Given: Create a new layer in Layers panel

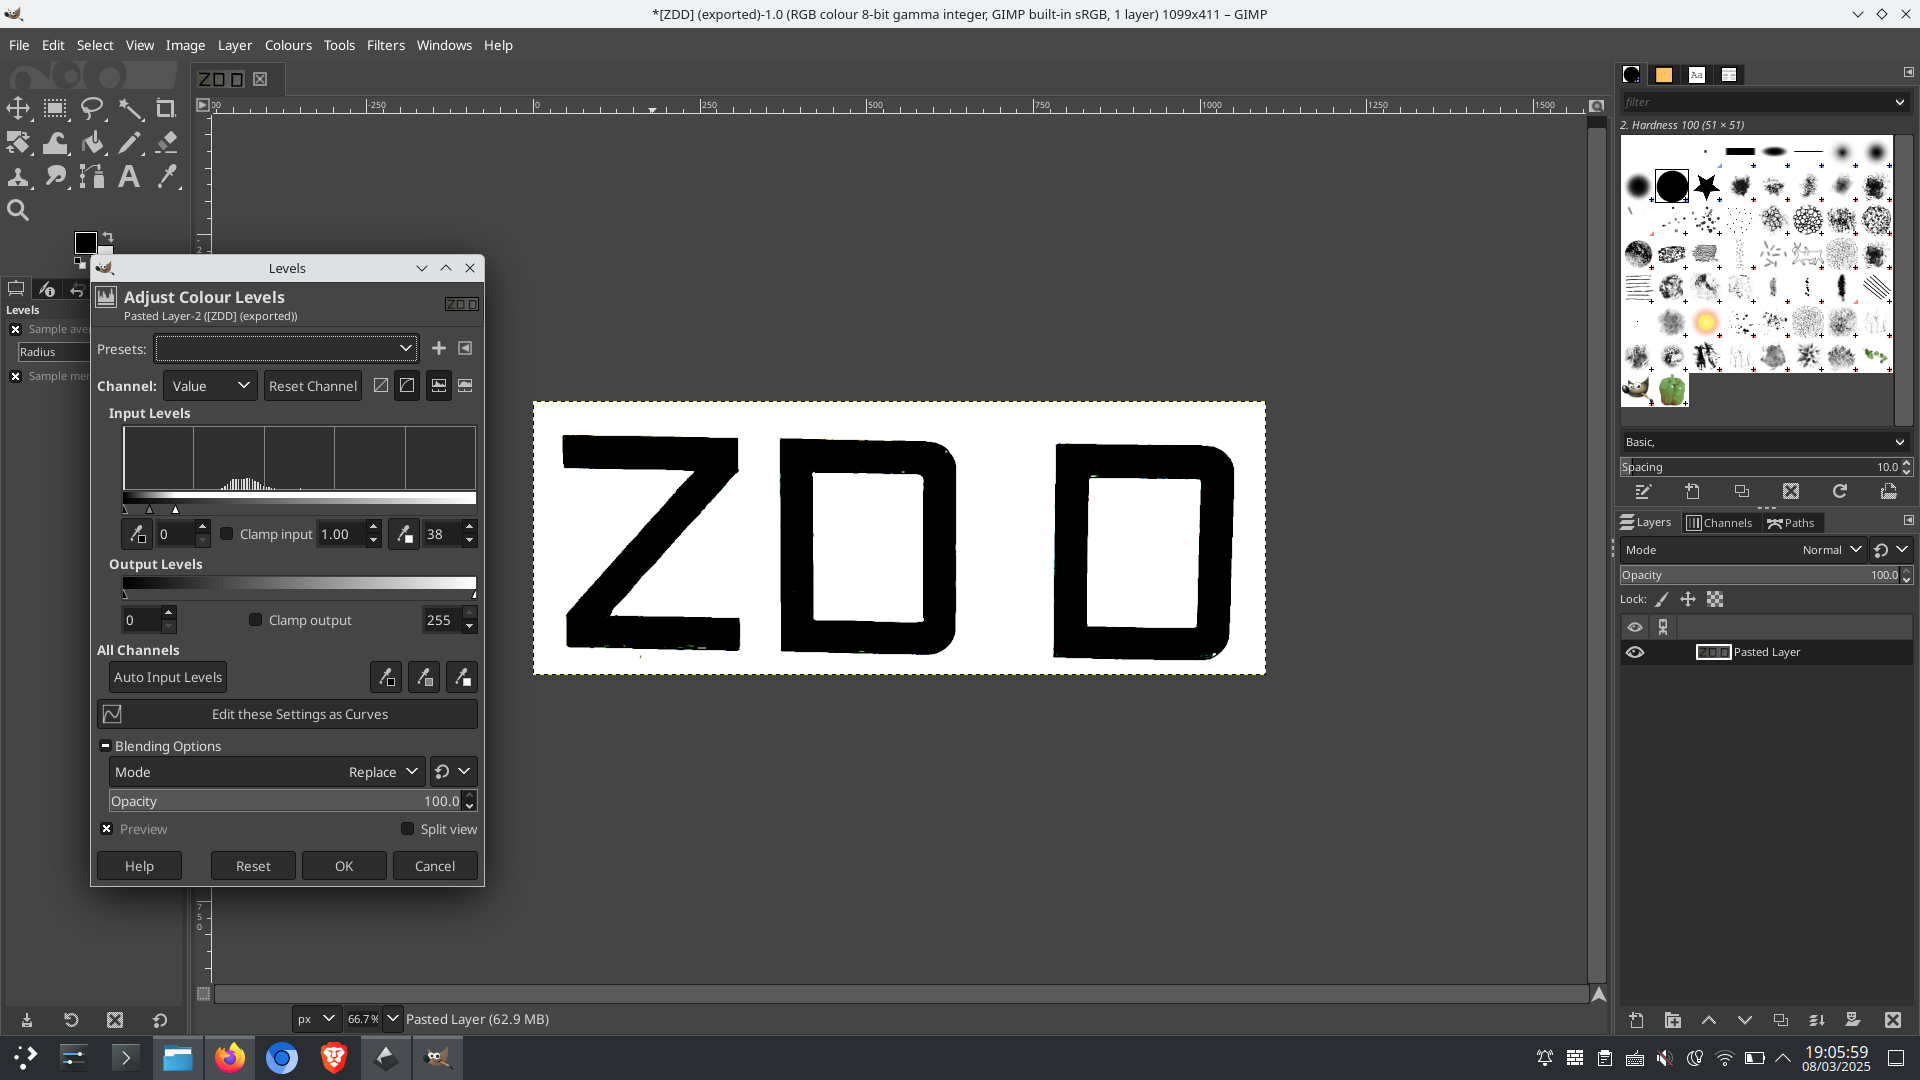Looking at the screenshot, I should pos(1636,1020).
